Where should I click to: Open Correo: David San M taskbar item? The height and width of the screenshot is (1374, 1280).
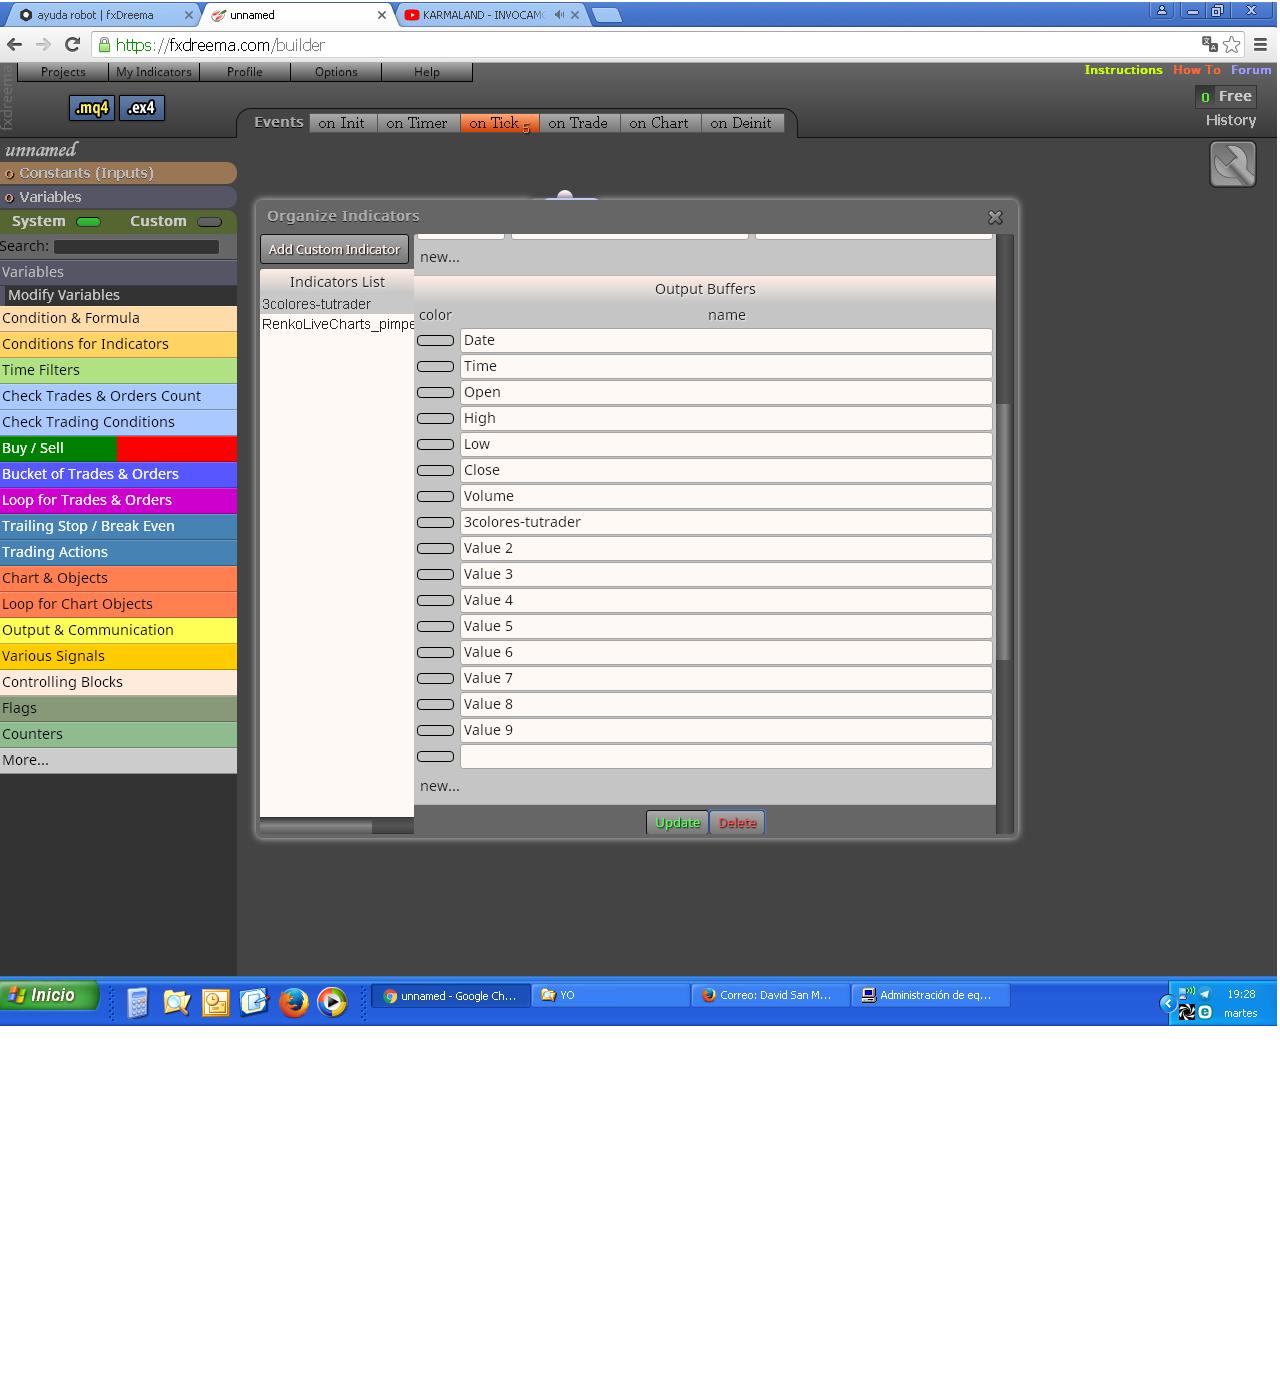coord(770,995)
